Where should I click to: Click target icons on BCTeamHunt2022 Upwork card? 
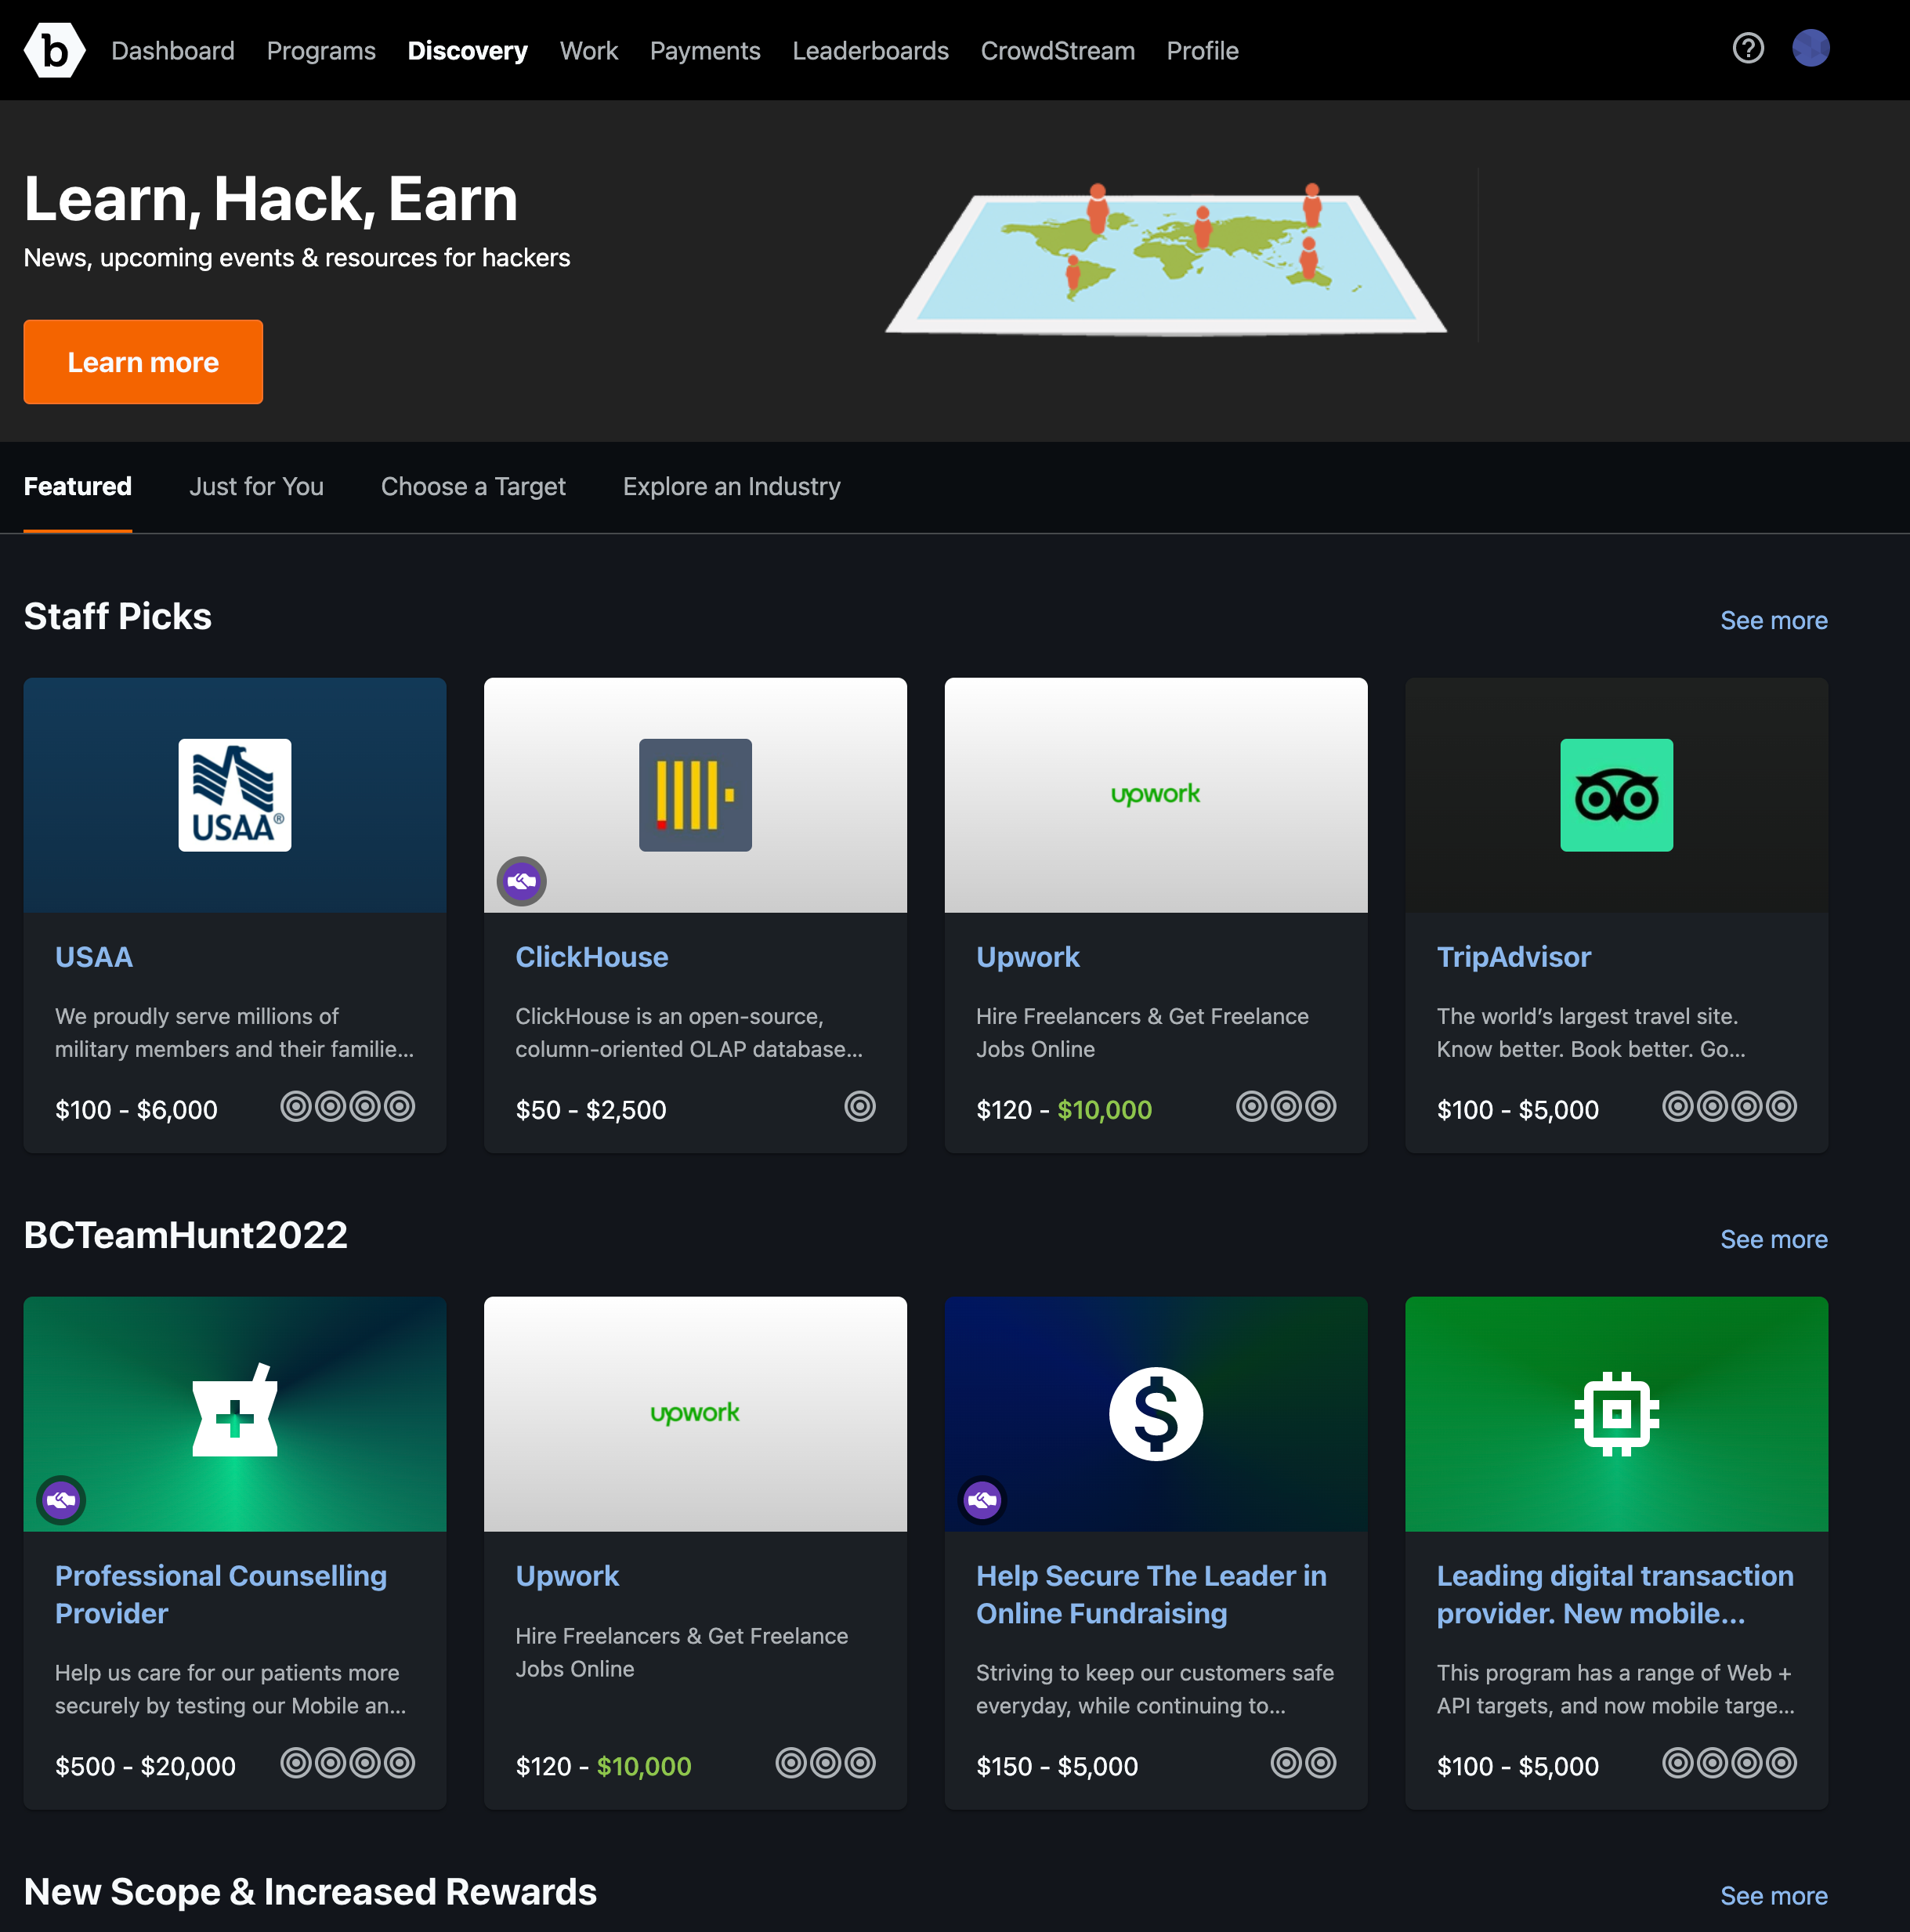[825, 1762]
